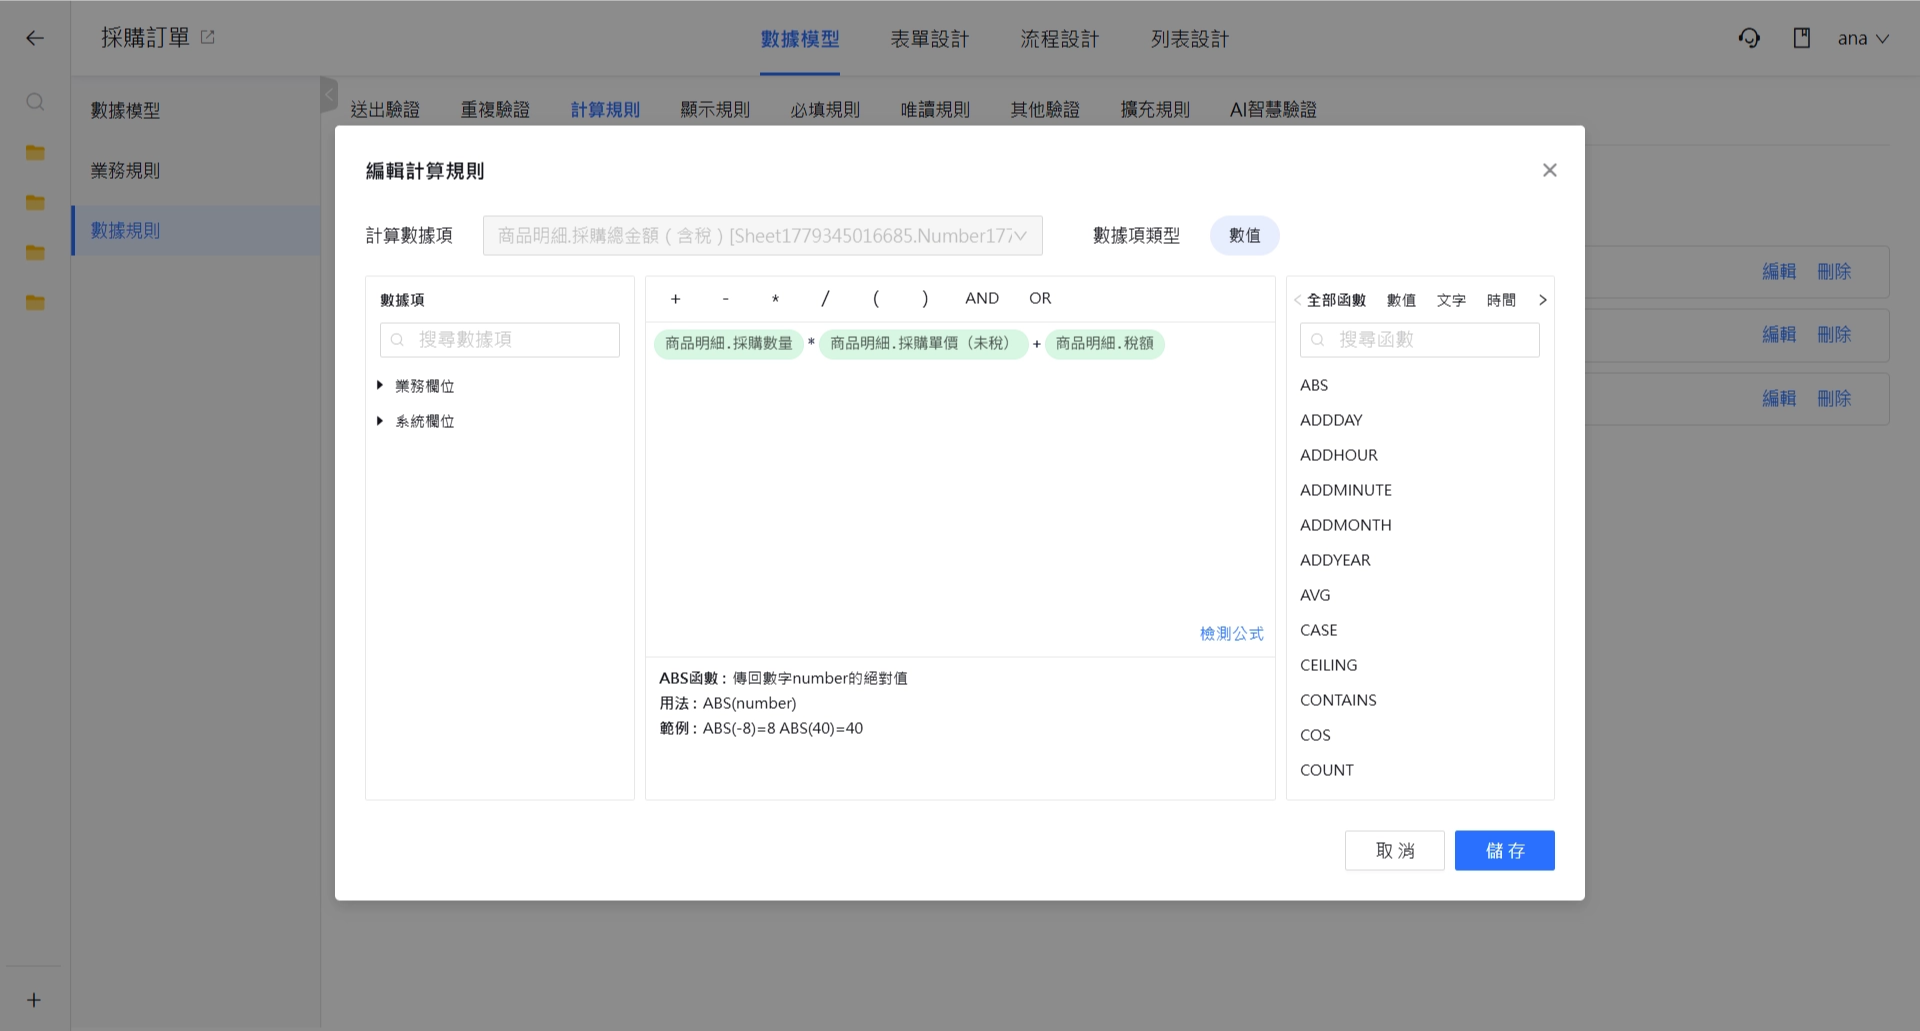Open the 顯示規則 rule tab

715,109
